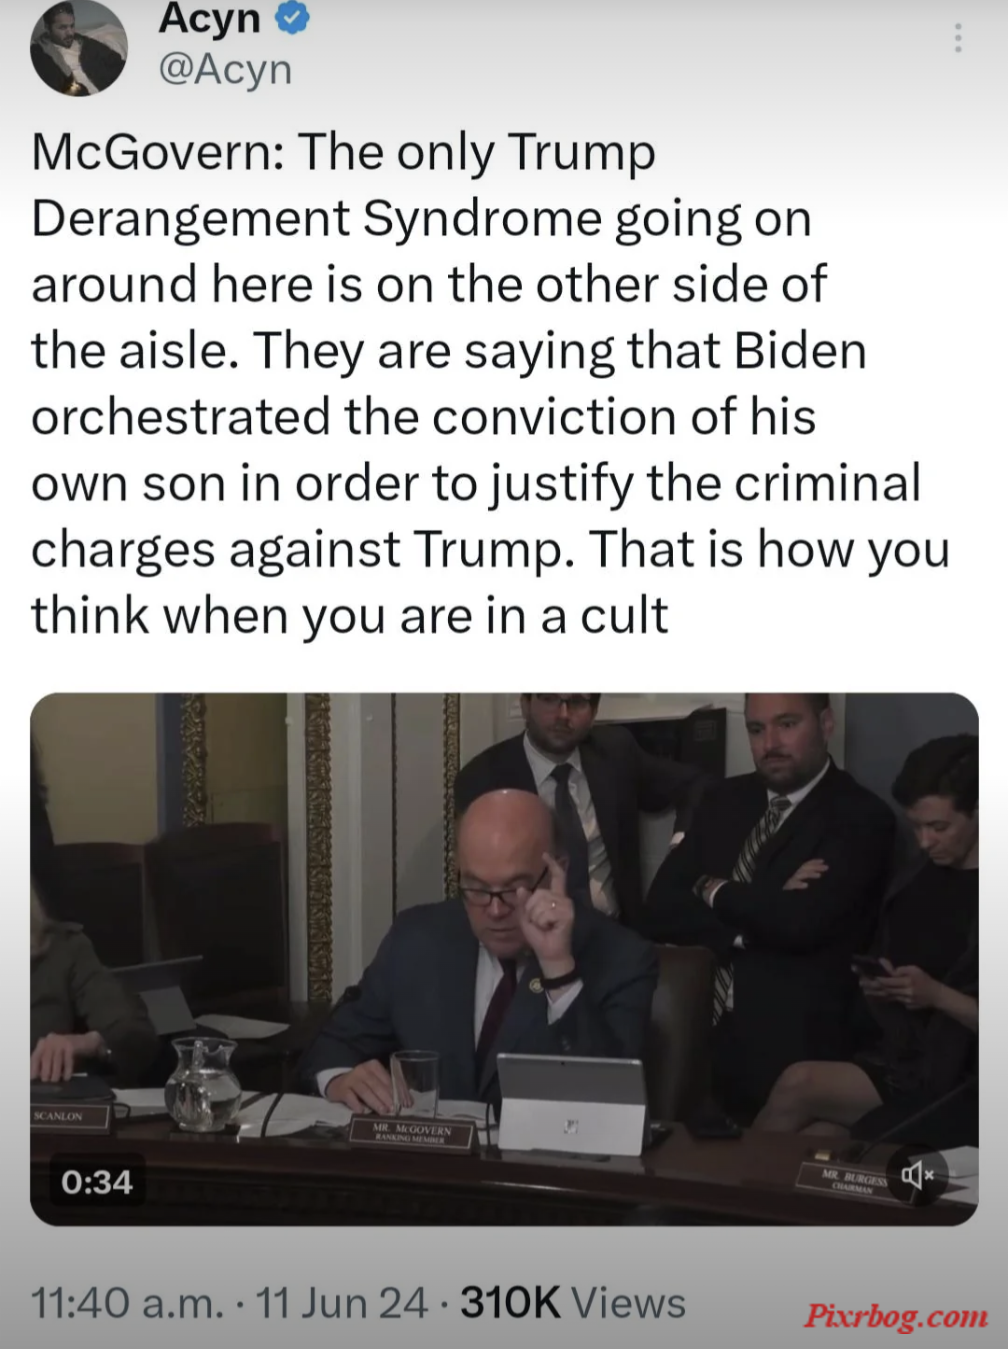Click the Pixrbog.com watermark
Image resolution: width=1008 pixels, height=1349 pixels.
(x=896, y=1315)
